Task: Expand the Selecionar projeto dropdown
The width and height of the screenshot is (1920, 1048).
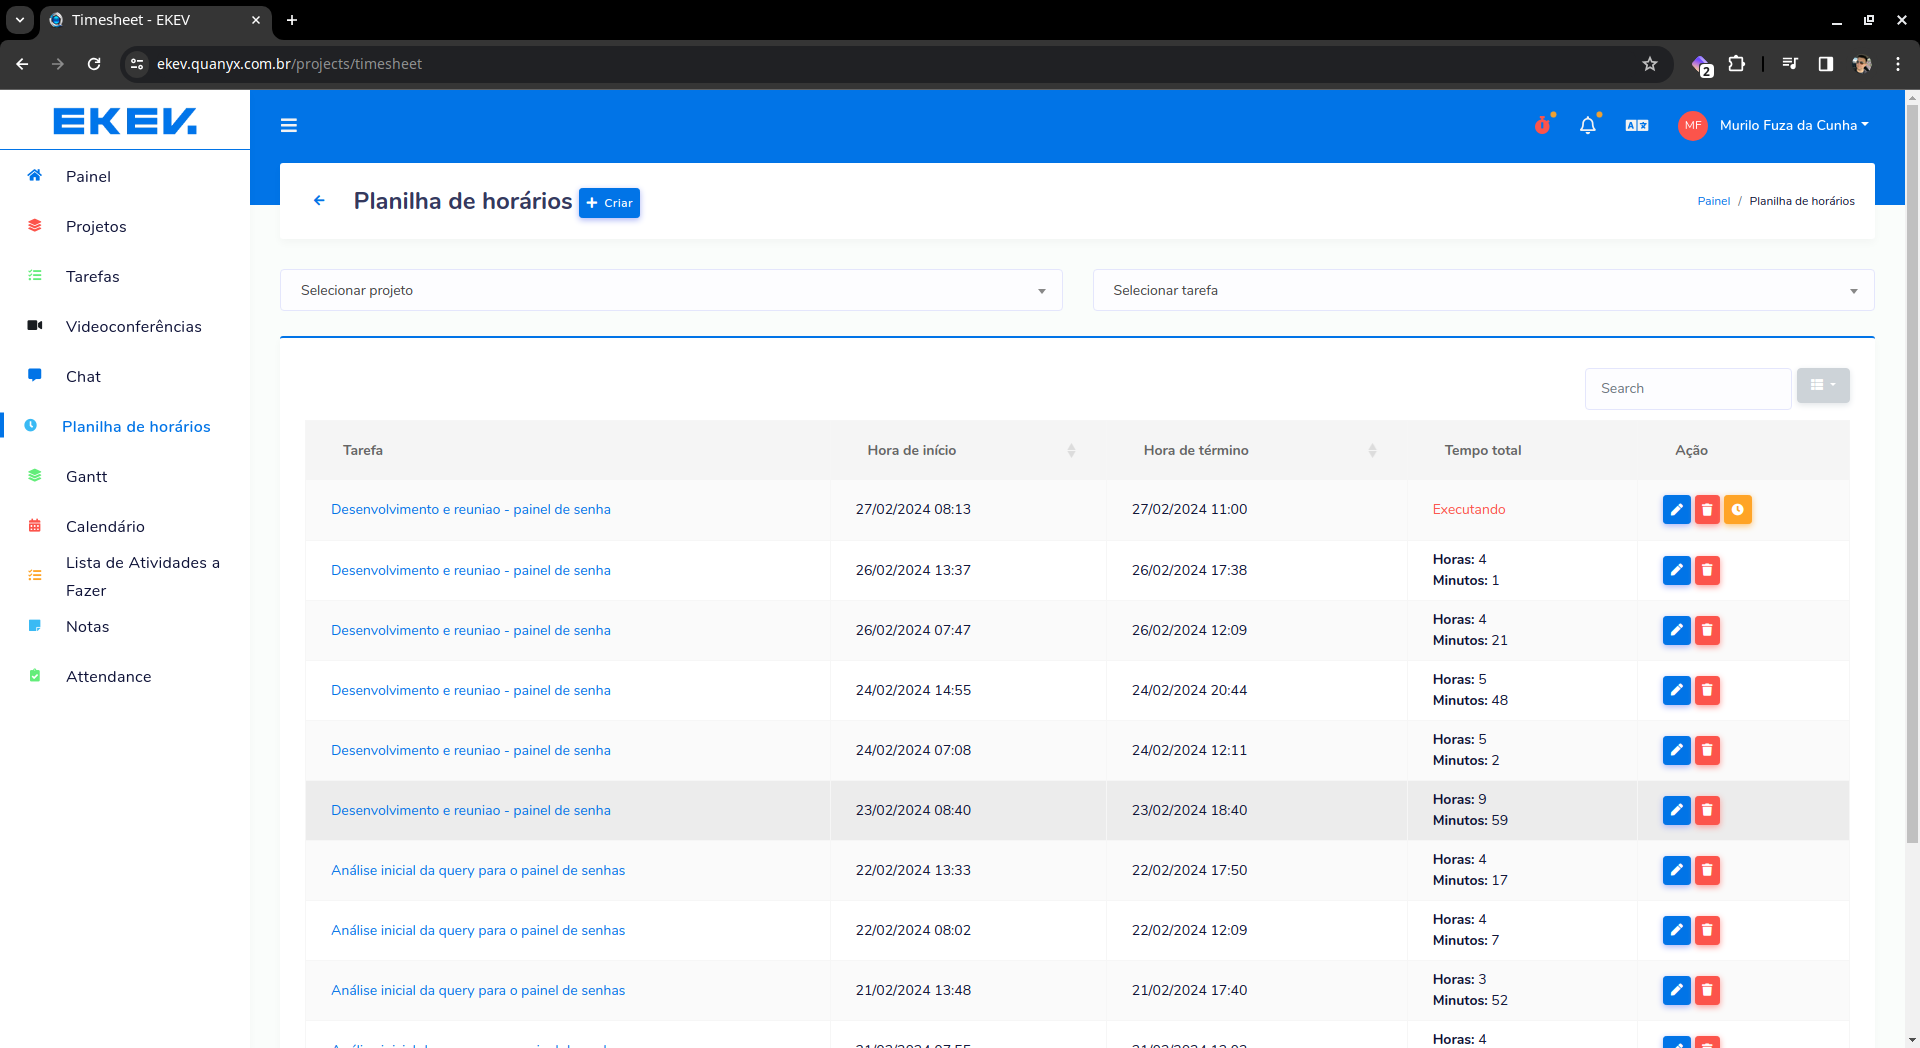Action: [x=670, y=290]
